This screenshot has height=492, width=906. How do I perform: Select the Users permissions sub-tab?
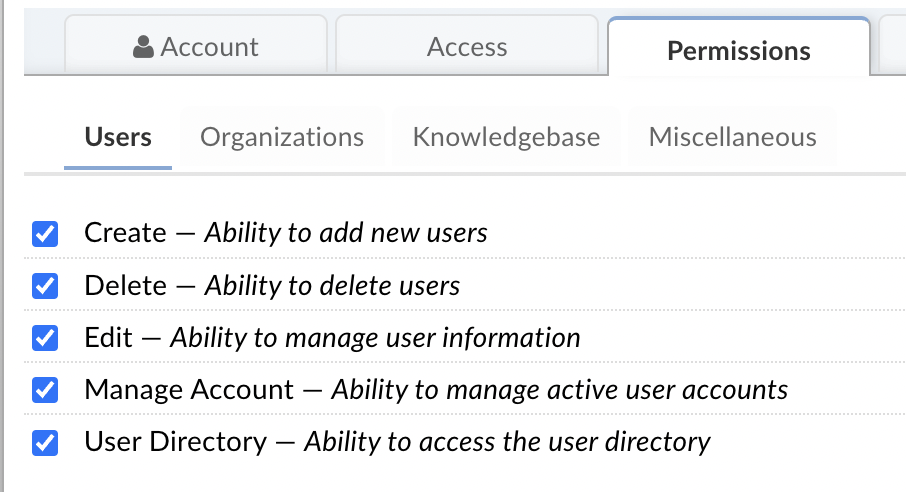pos(118,137)
